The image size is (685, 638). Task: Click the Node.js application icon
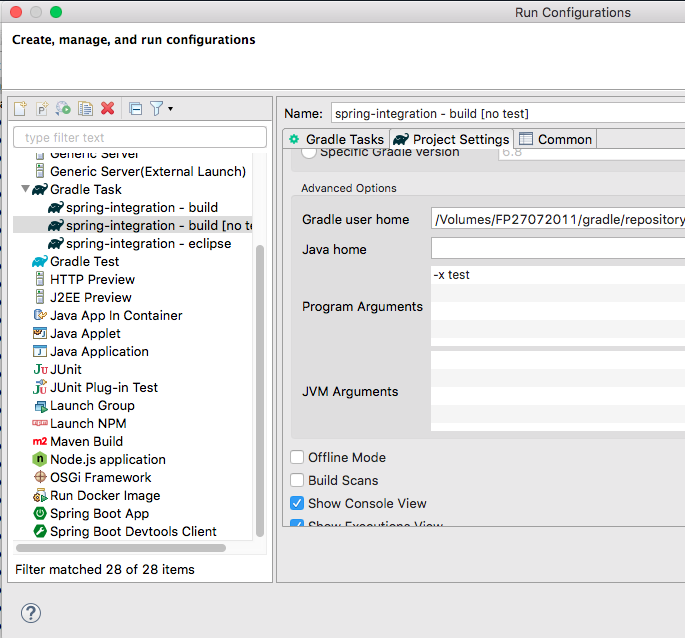(40, 459)
